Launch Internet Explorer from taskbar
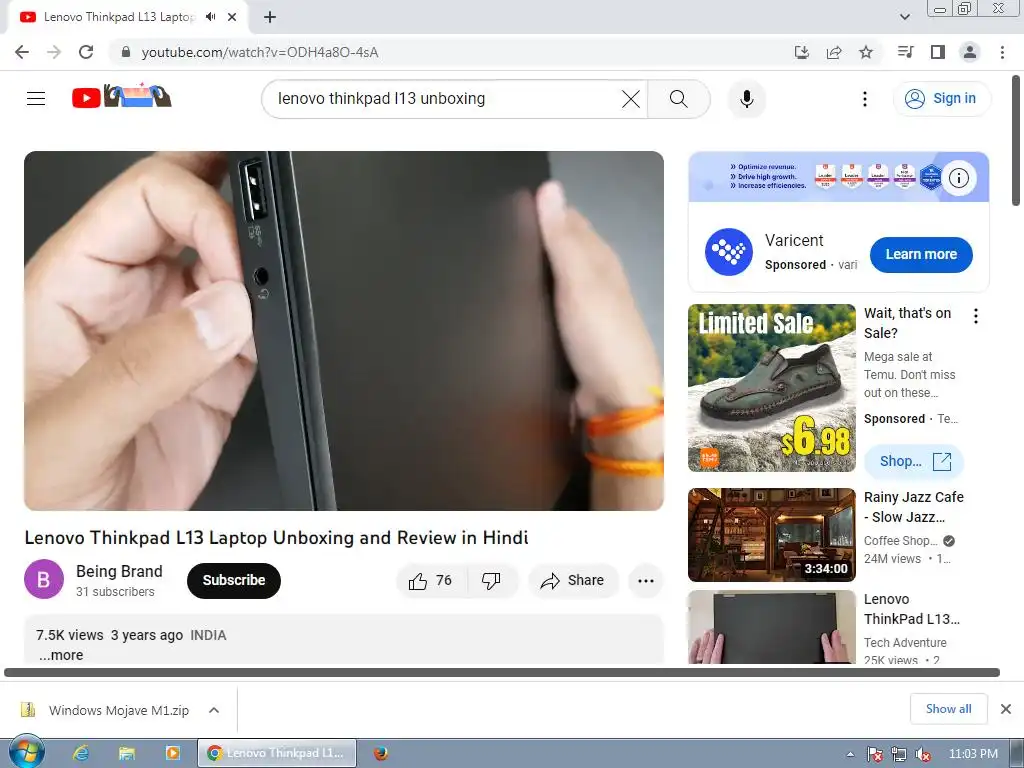The image size is (1024, 768). pyautogui.click(x=81, y=753)
